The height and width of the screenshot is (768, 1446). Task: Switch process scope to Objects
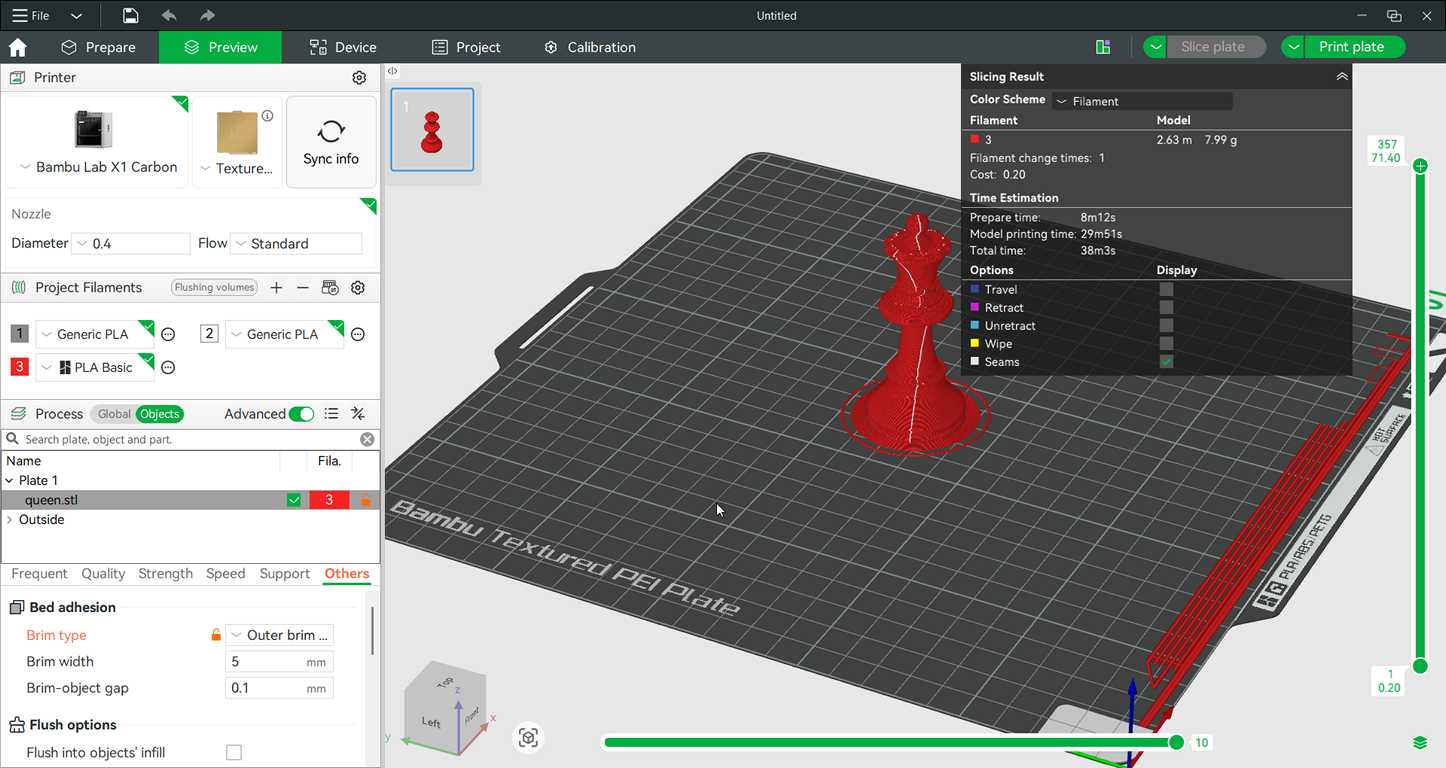click(x=159, y=414)
